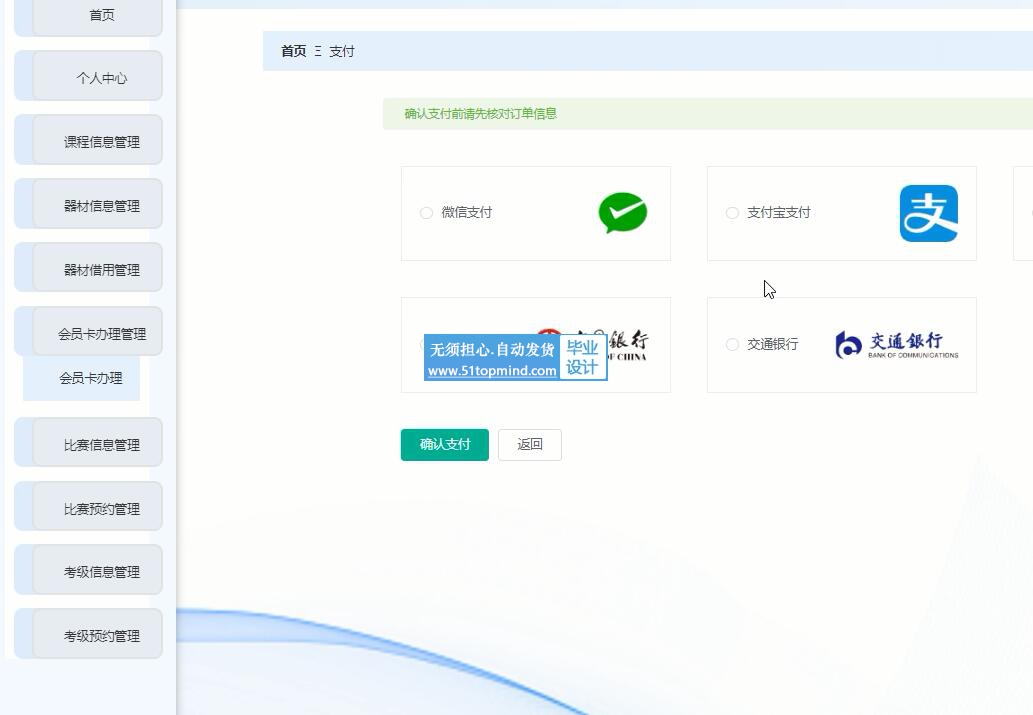The height and width of the screenshot is (715, 1033).
Task: Collapse 会员卡办理管理 menu
Action: pyautogui.click(x=88, y=332)
